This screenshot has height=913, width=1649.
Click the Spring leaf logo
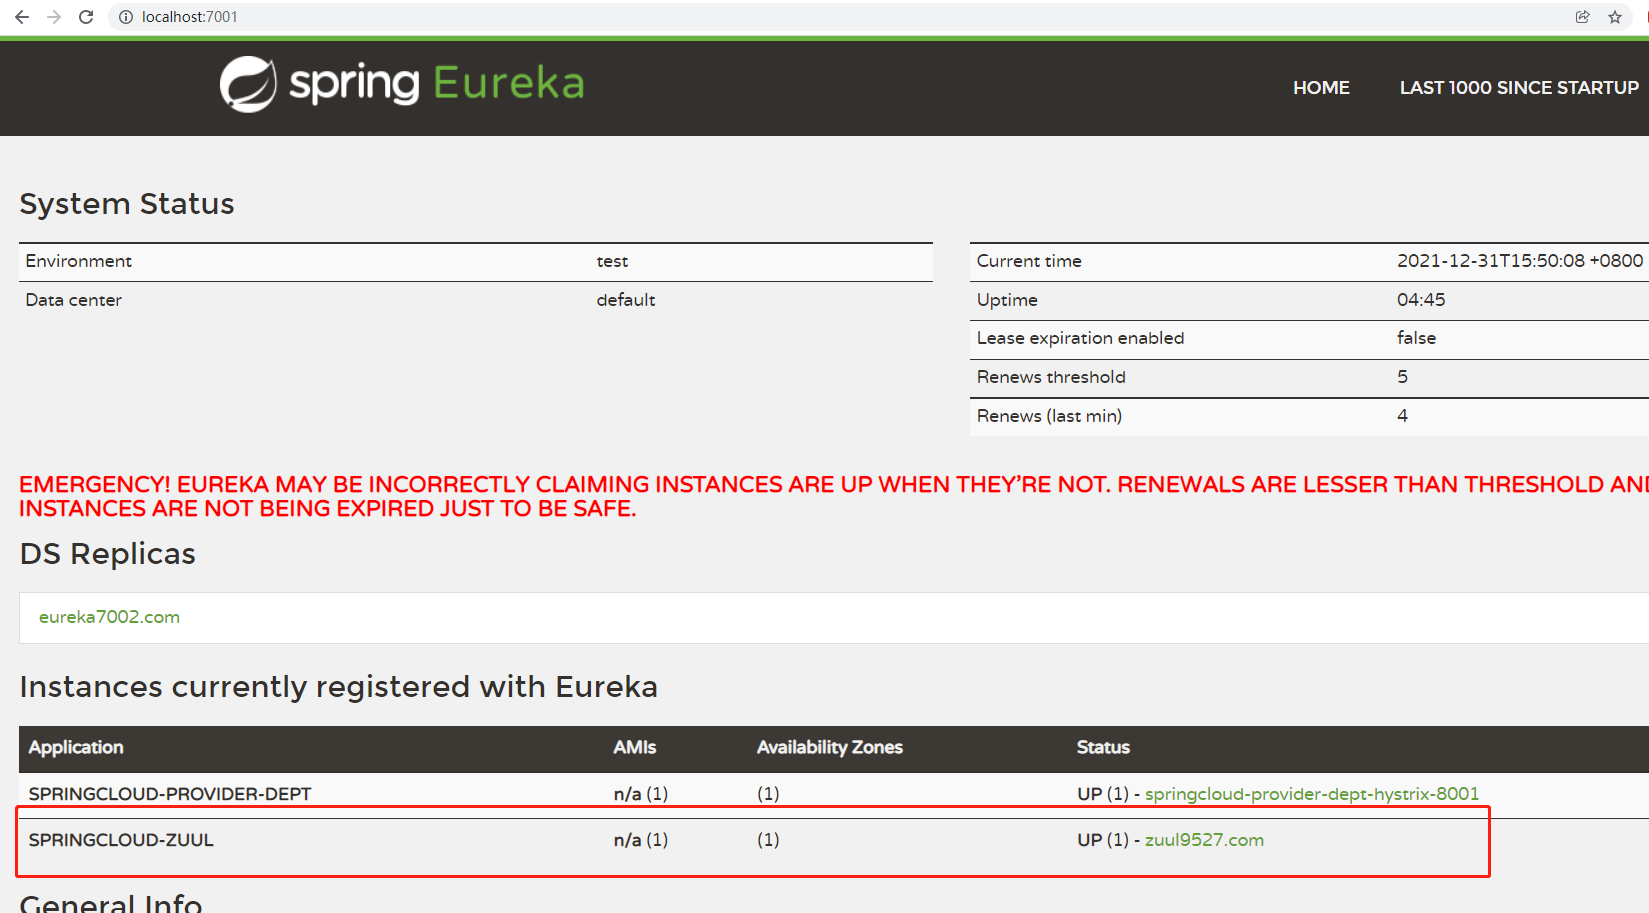[248, 84]
